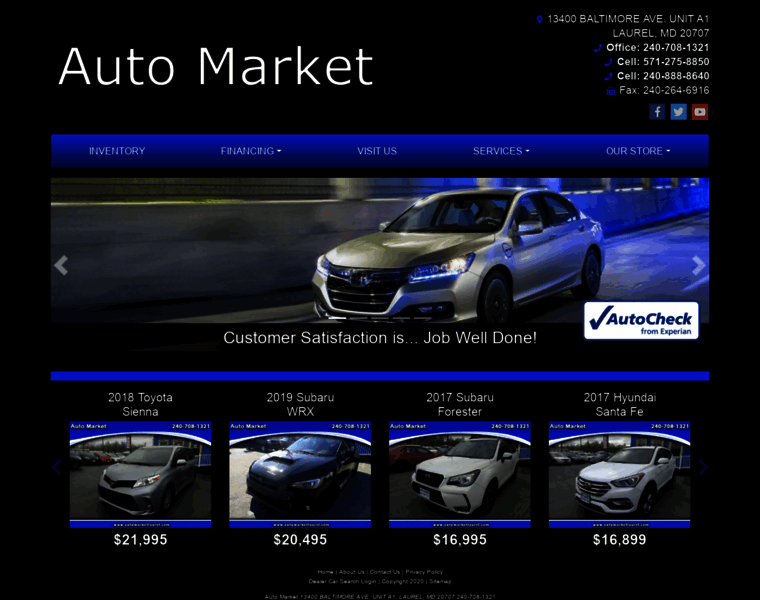Open the 2018 Toyota Sienna title
Image resolution: width=760 pixels, height=600 pixels.
(x=140, y=405)
